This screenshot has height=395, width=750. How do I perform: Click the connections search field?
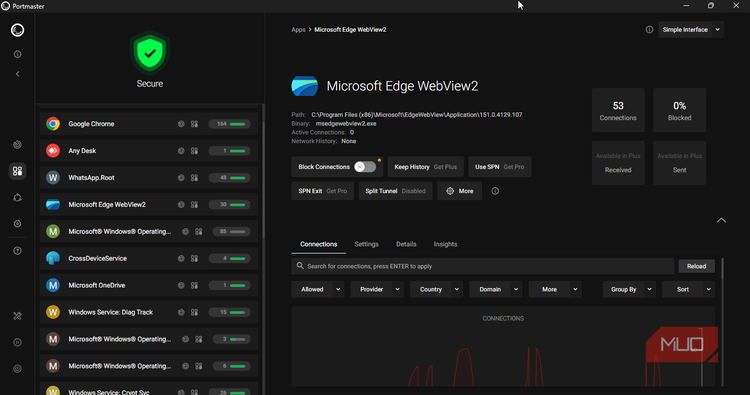click(483, 266)
